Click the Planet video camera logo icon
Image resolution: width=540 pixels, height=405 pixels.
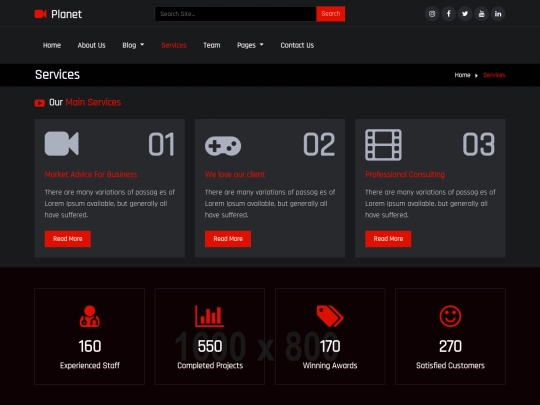point(40,14)
